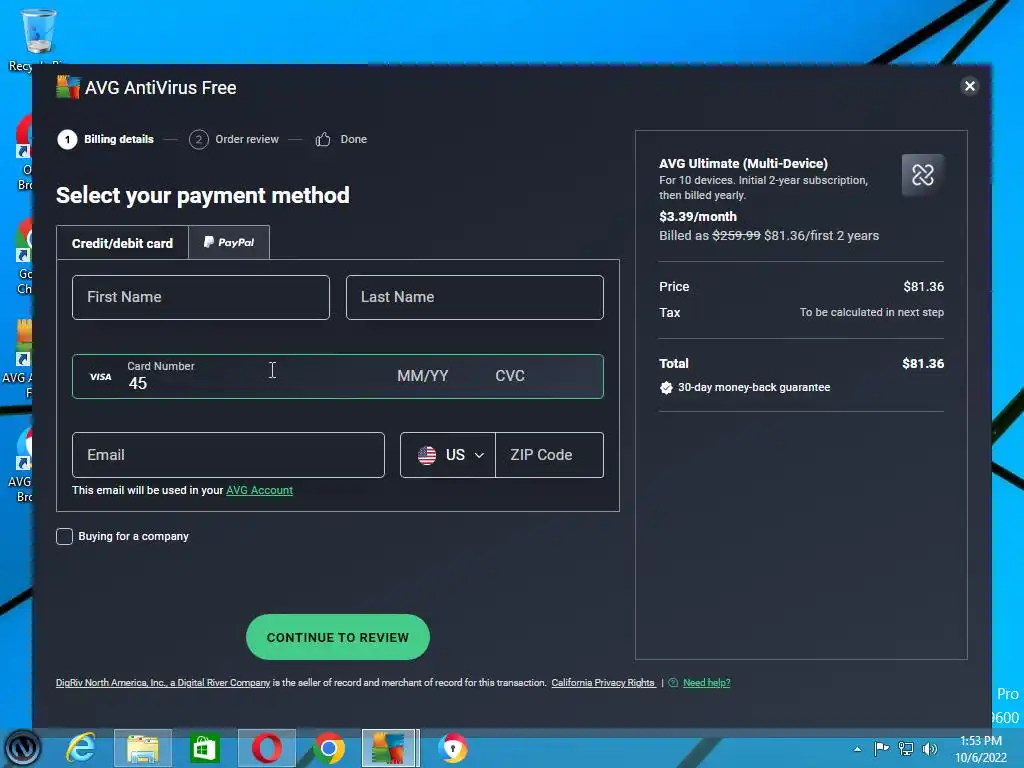The height and width of the screenshot is (768, 1024).
Task: Focus the First Name field
Action: pos(200,297)
